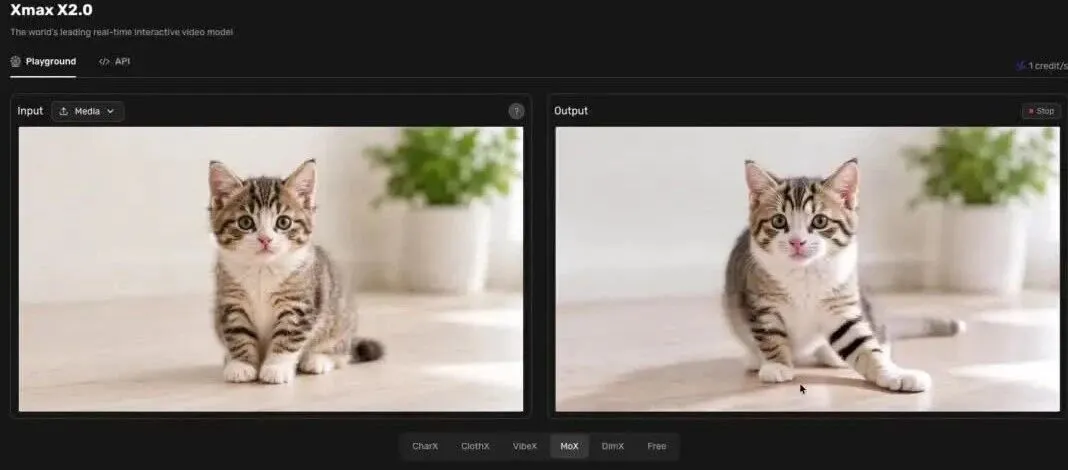The image size is (1068, 470).
Task: Select the Free mode
Action: 657,446
